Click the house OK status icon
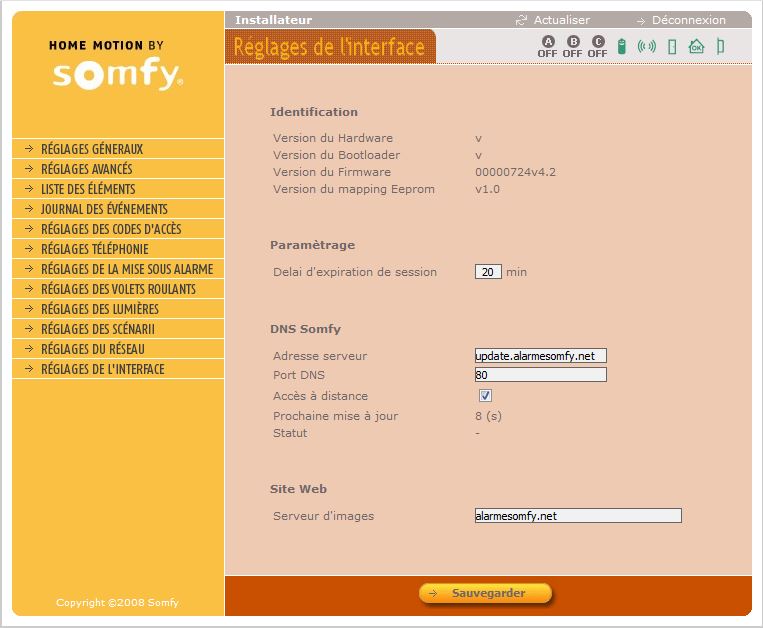Screen dimensions: 763x628 [x=696, y=46]
